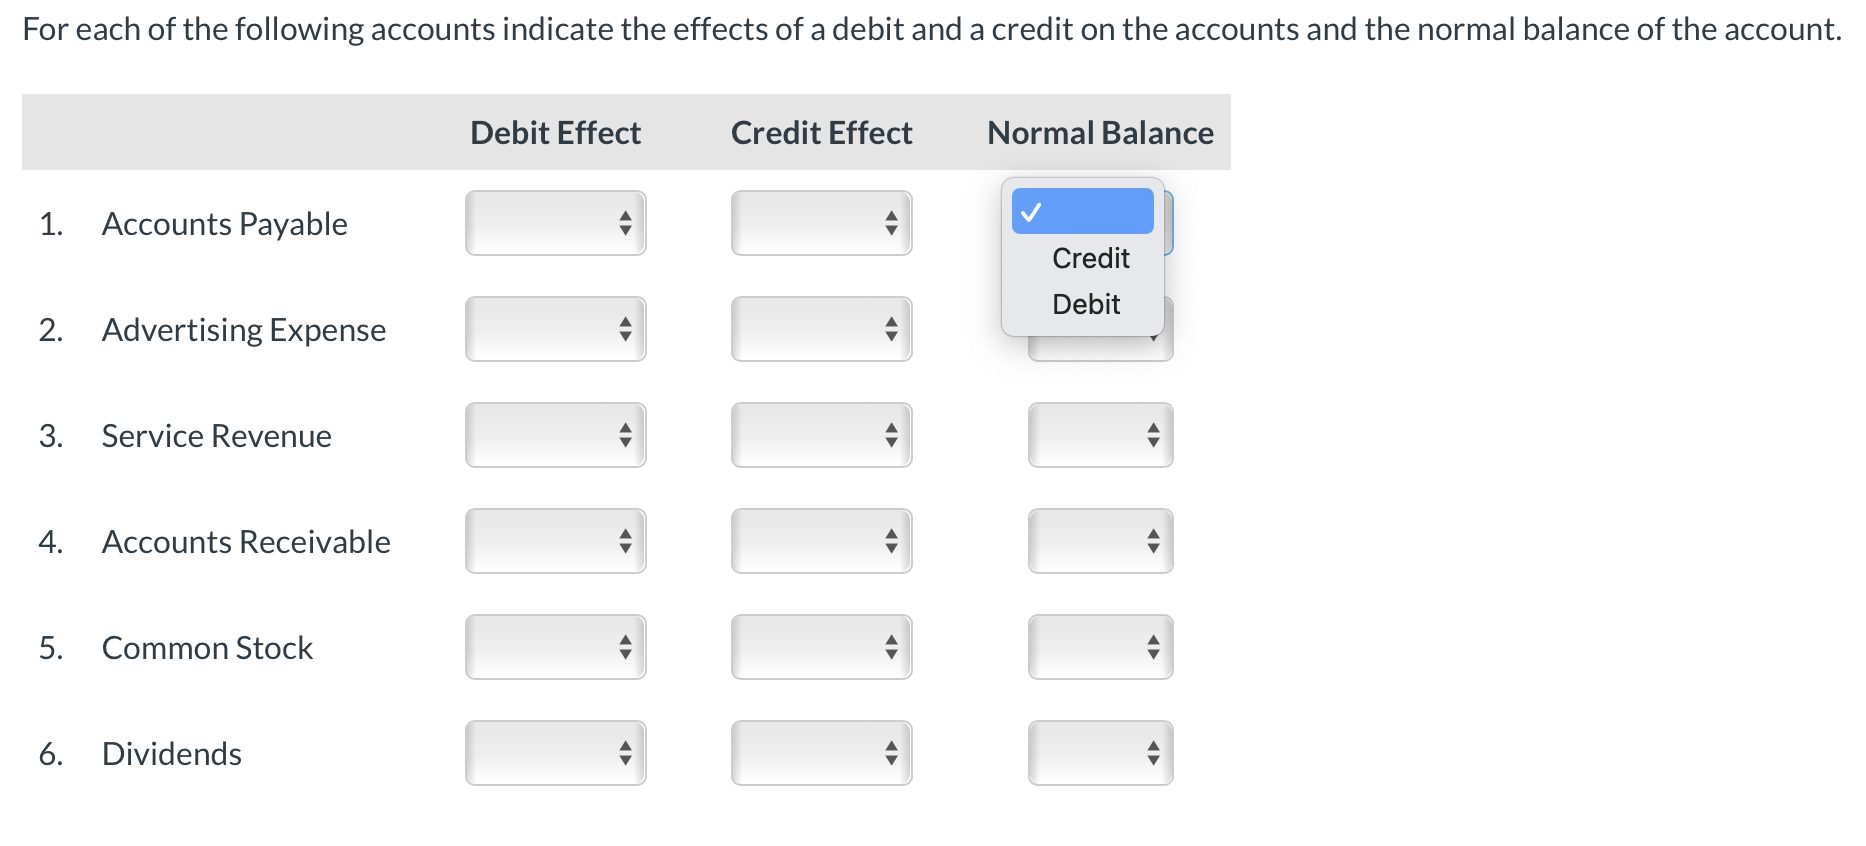This screenshot has width=1866, height=846.
Task: Open the Normal Balance dropdown for Service Revenue
Action: (1099, 435)
